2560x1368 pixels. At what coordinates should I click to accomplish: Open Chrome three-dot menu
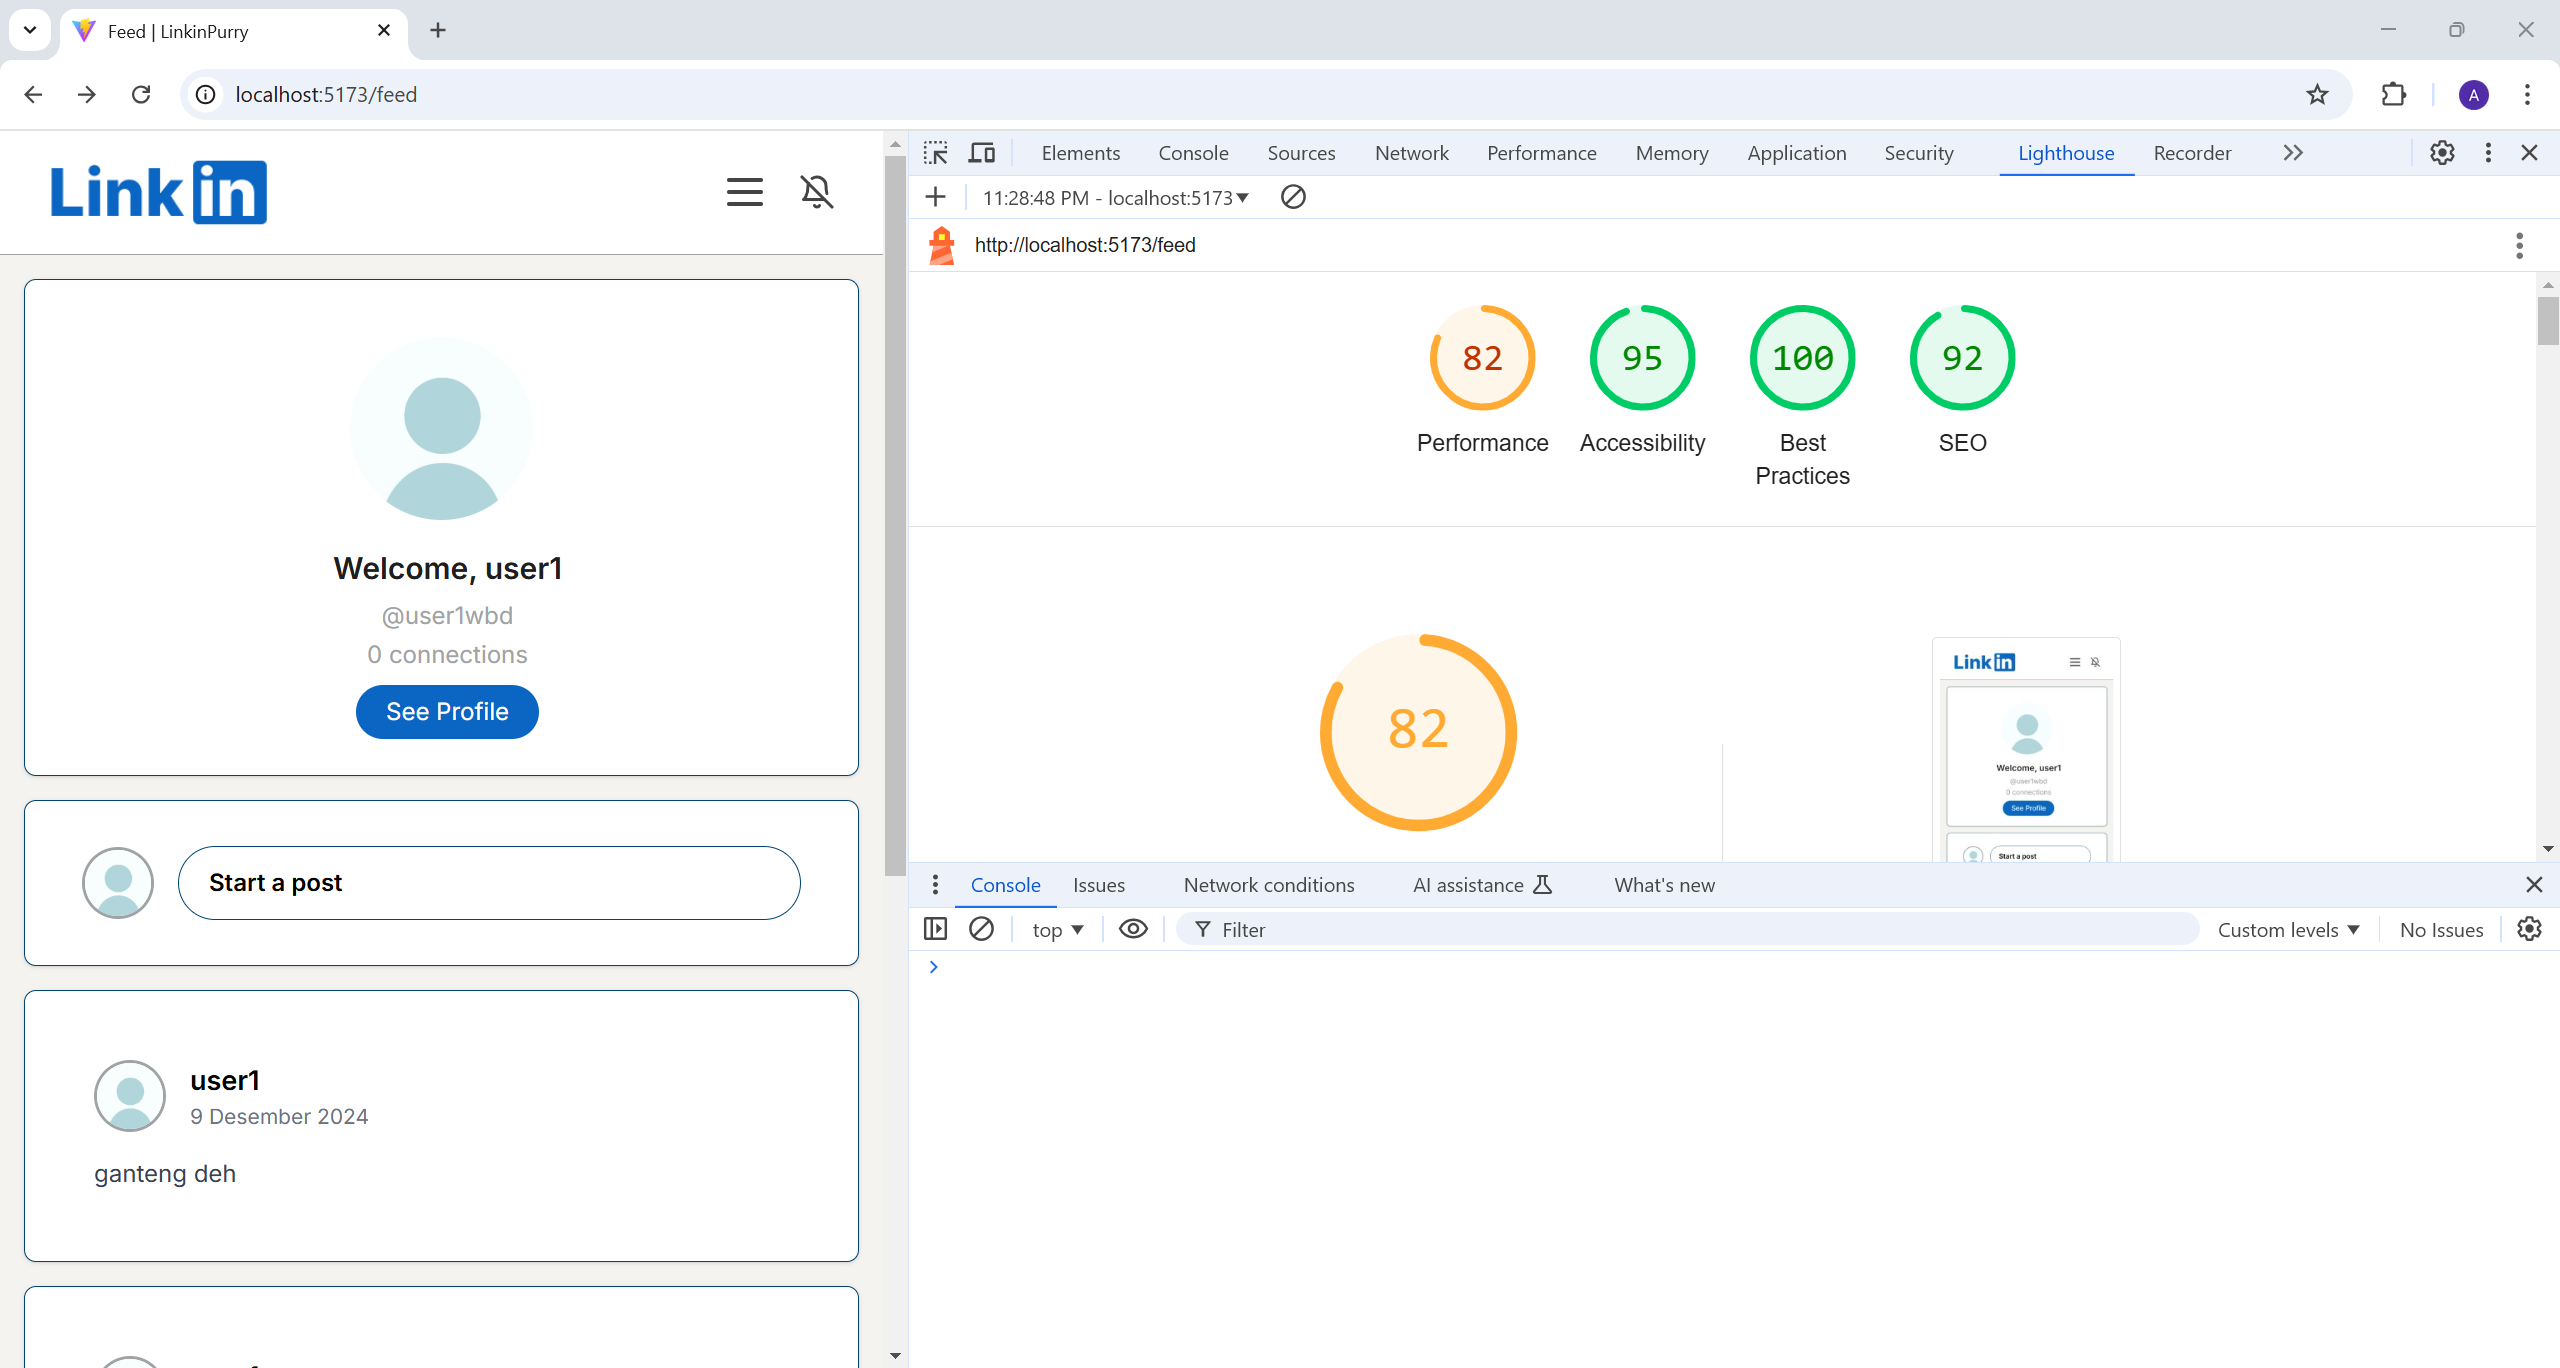pyautogui.click(x=2527, y=95)
